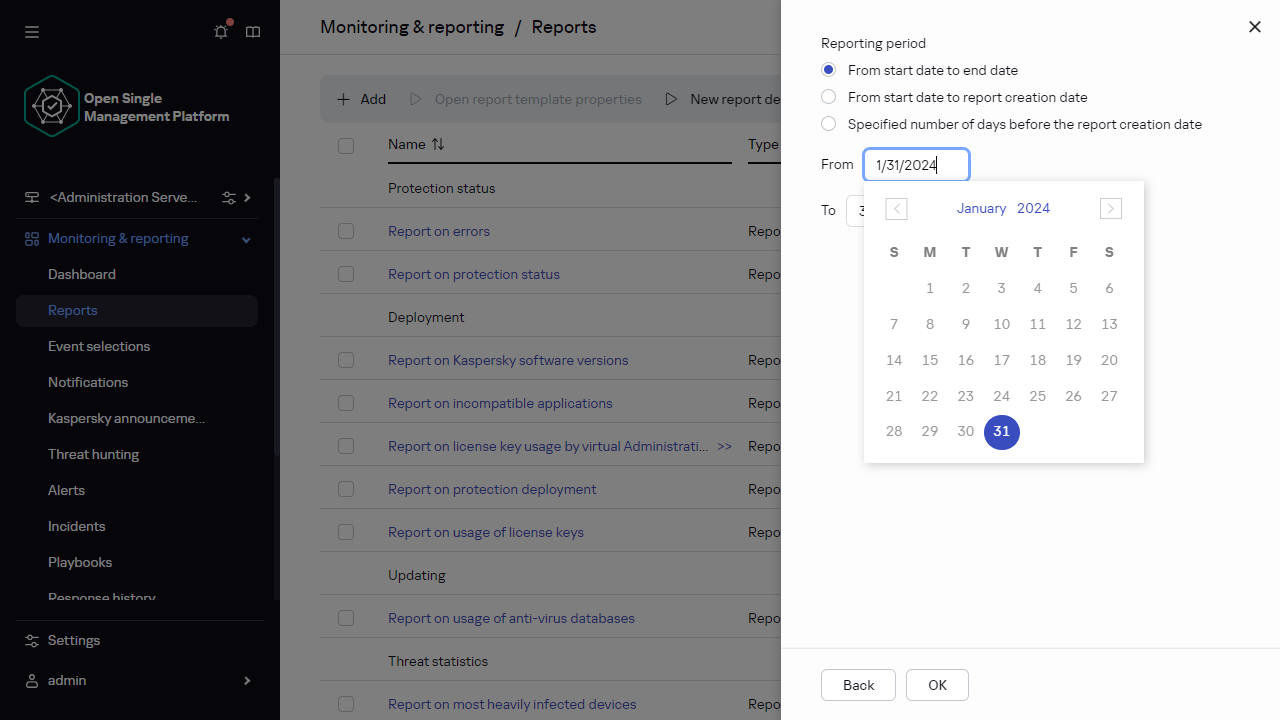Go to previous month in calendar
This screenshot has width=1280, height=720.
(x=896, y=208)
